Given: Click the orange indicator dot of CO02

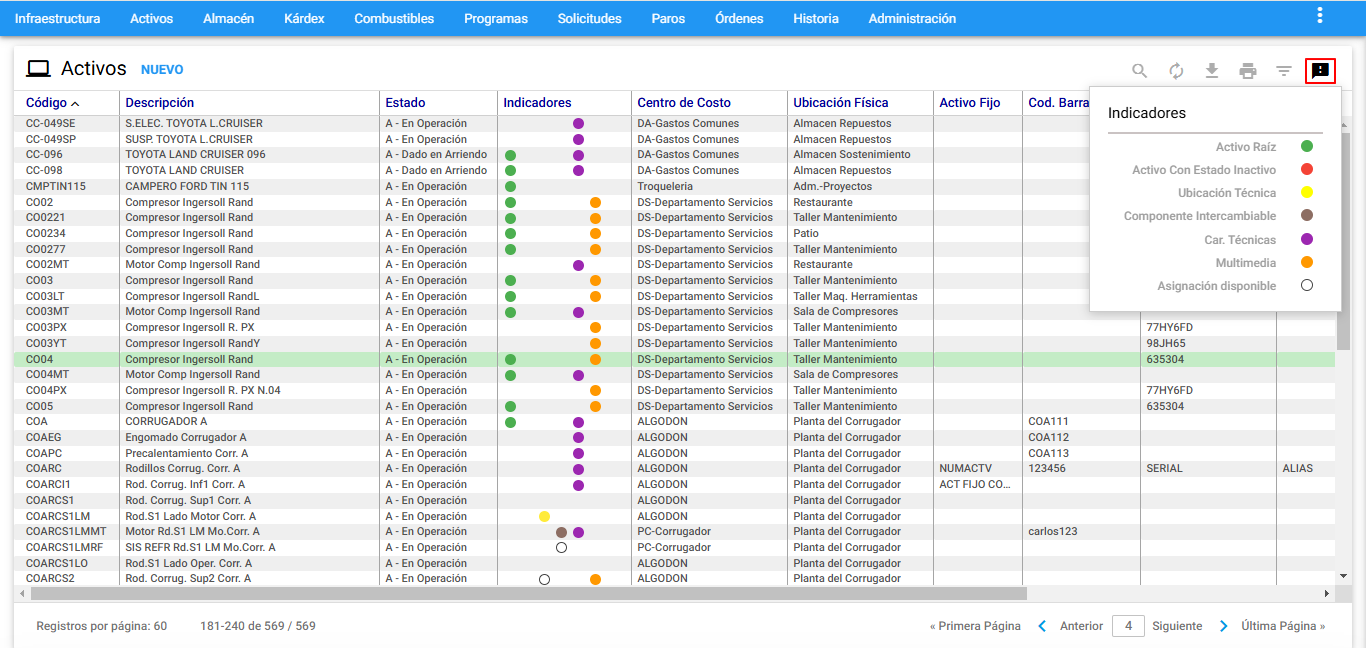Looking at the screenshot, I should (x=595, y=202).
